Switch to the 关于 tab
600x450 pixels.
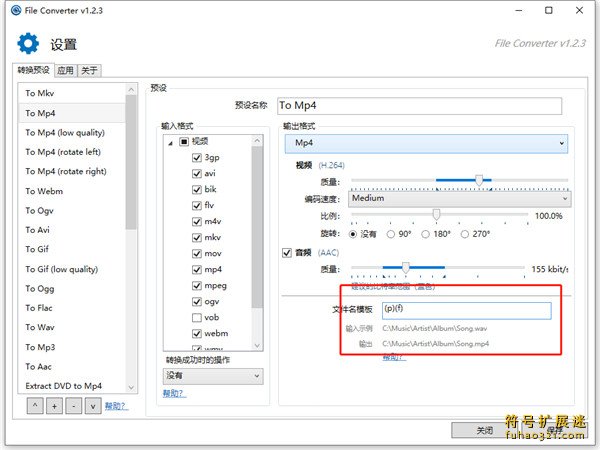coord(90,71)
